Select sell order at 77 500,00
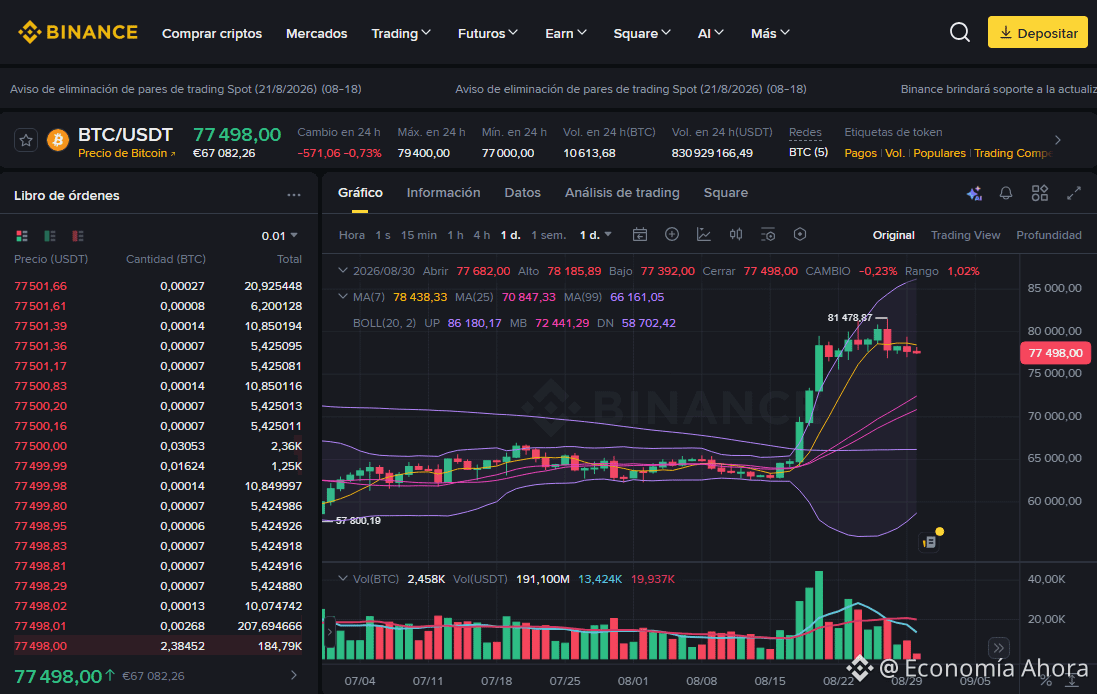The height and width of the screenshot is (694, 1097). click(158, 446)
